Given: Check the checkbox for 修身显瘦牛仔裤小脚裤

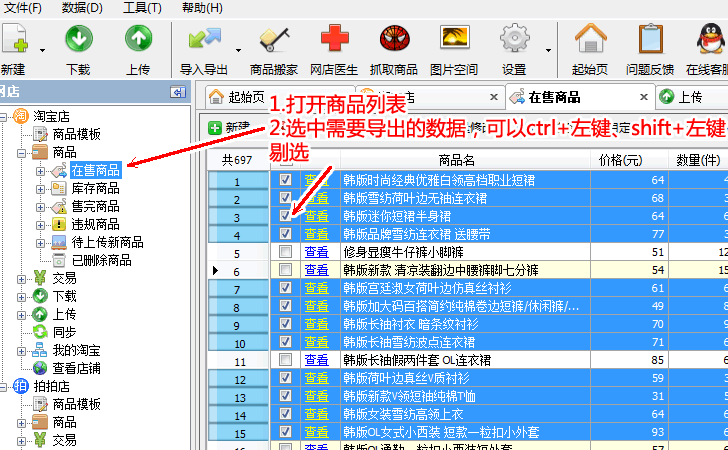Looking at the screenshot, I should [x=285, y=251].
